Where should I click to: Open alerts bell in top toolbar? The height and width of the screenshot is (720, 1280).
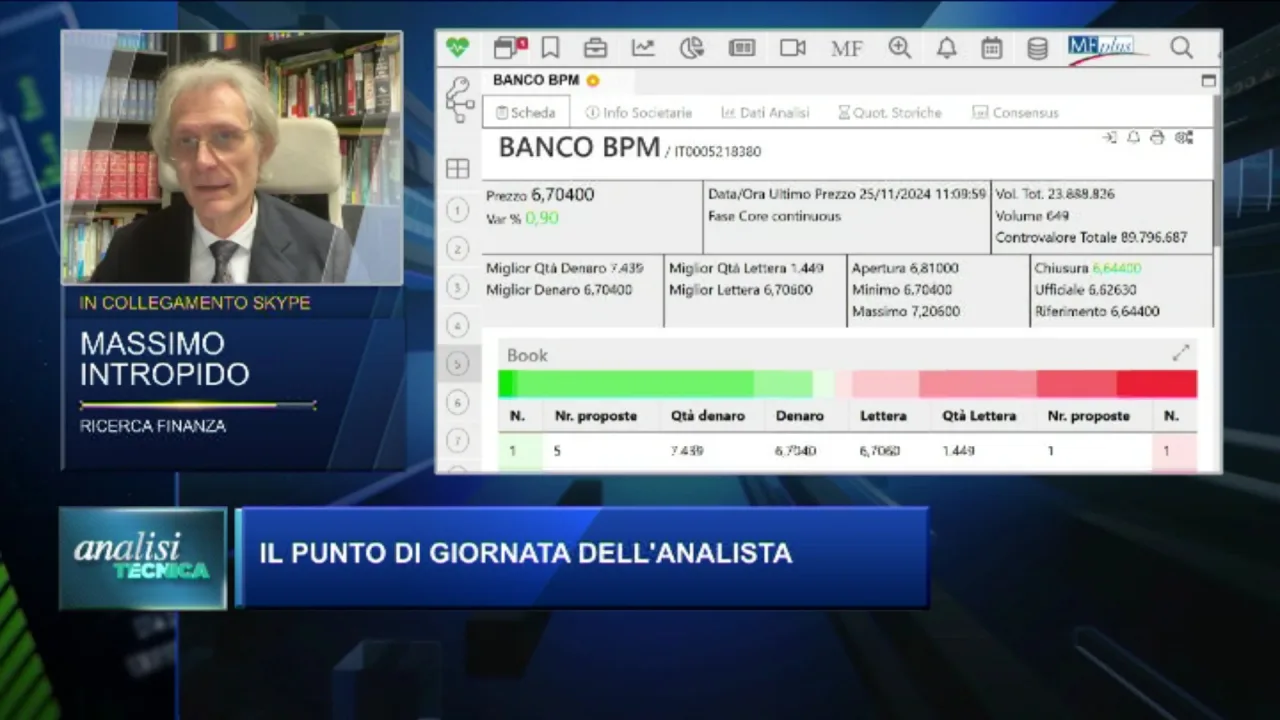[946, 47]
